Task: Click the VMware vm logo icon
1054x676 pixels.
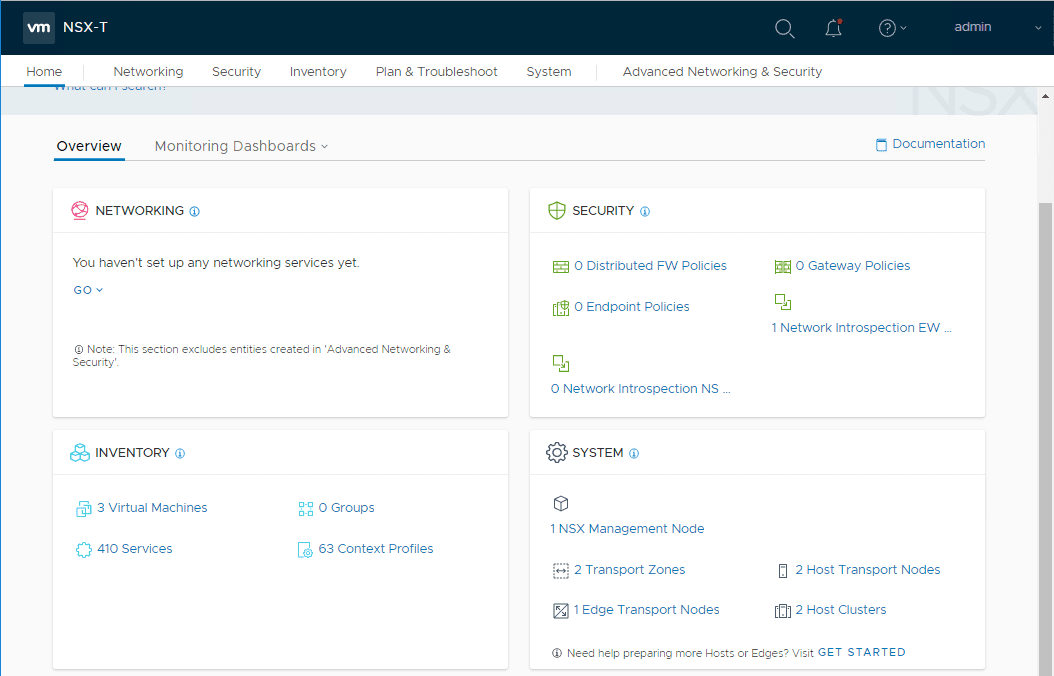Action: [x=39, y=28]
